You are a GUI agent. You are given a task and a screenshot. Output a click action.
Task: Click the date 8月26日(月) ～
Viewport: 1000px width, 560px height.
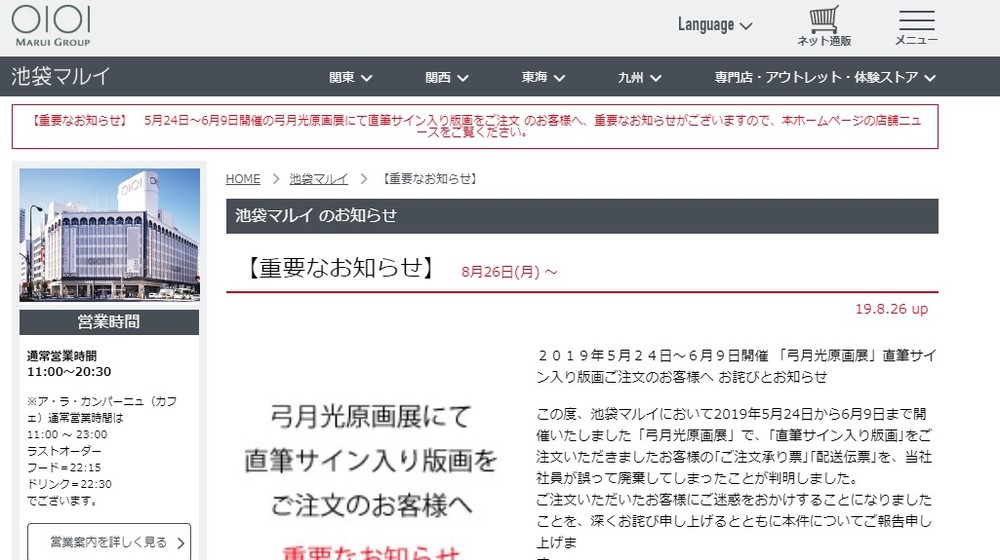click(x=509, y=272)
